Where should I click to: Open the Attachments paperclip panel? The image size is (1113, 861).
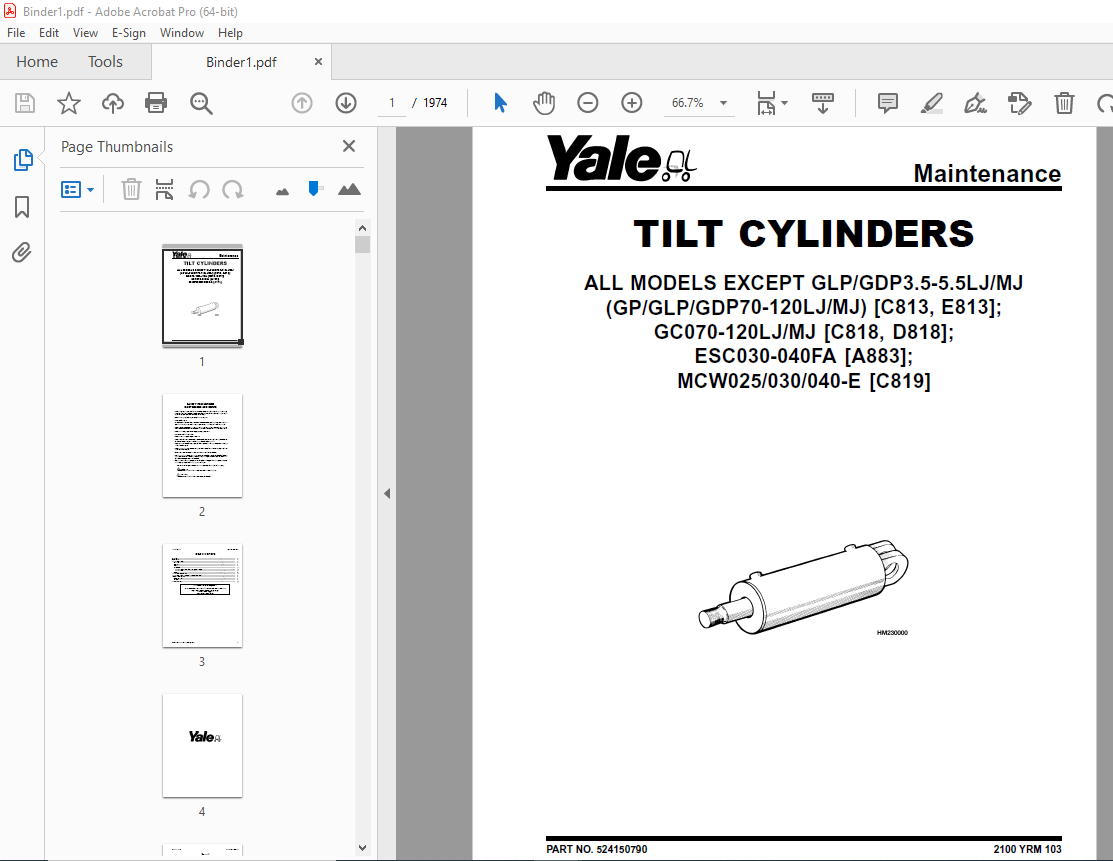coord(21,252)
